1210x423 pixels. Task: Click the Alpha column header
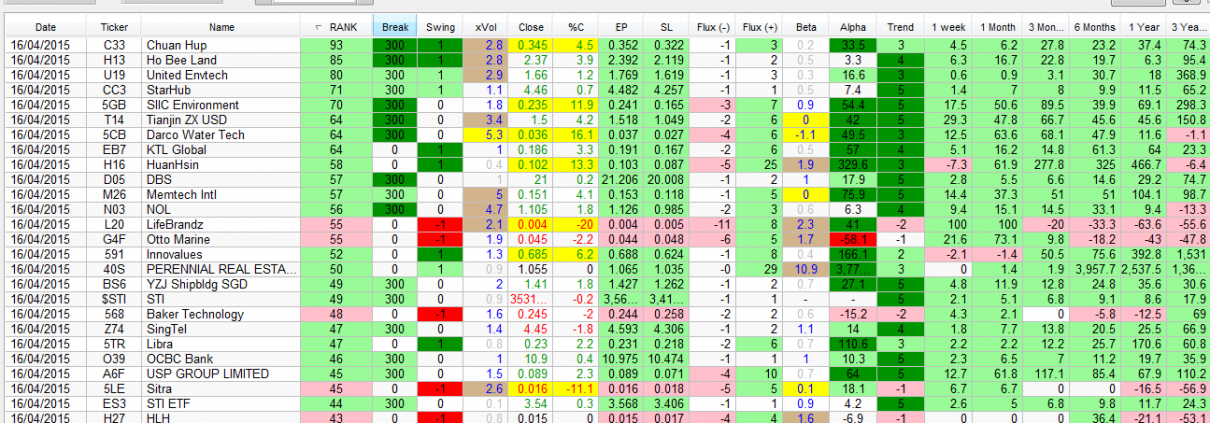pyautogui.click(x=853, y=28)
